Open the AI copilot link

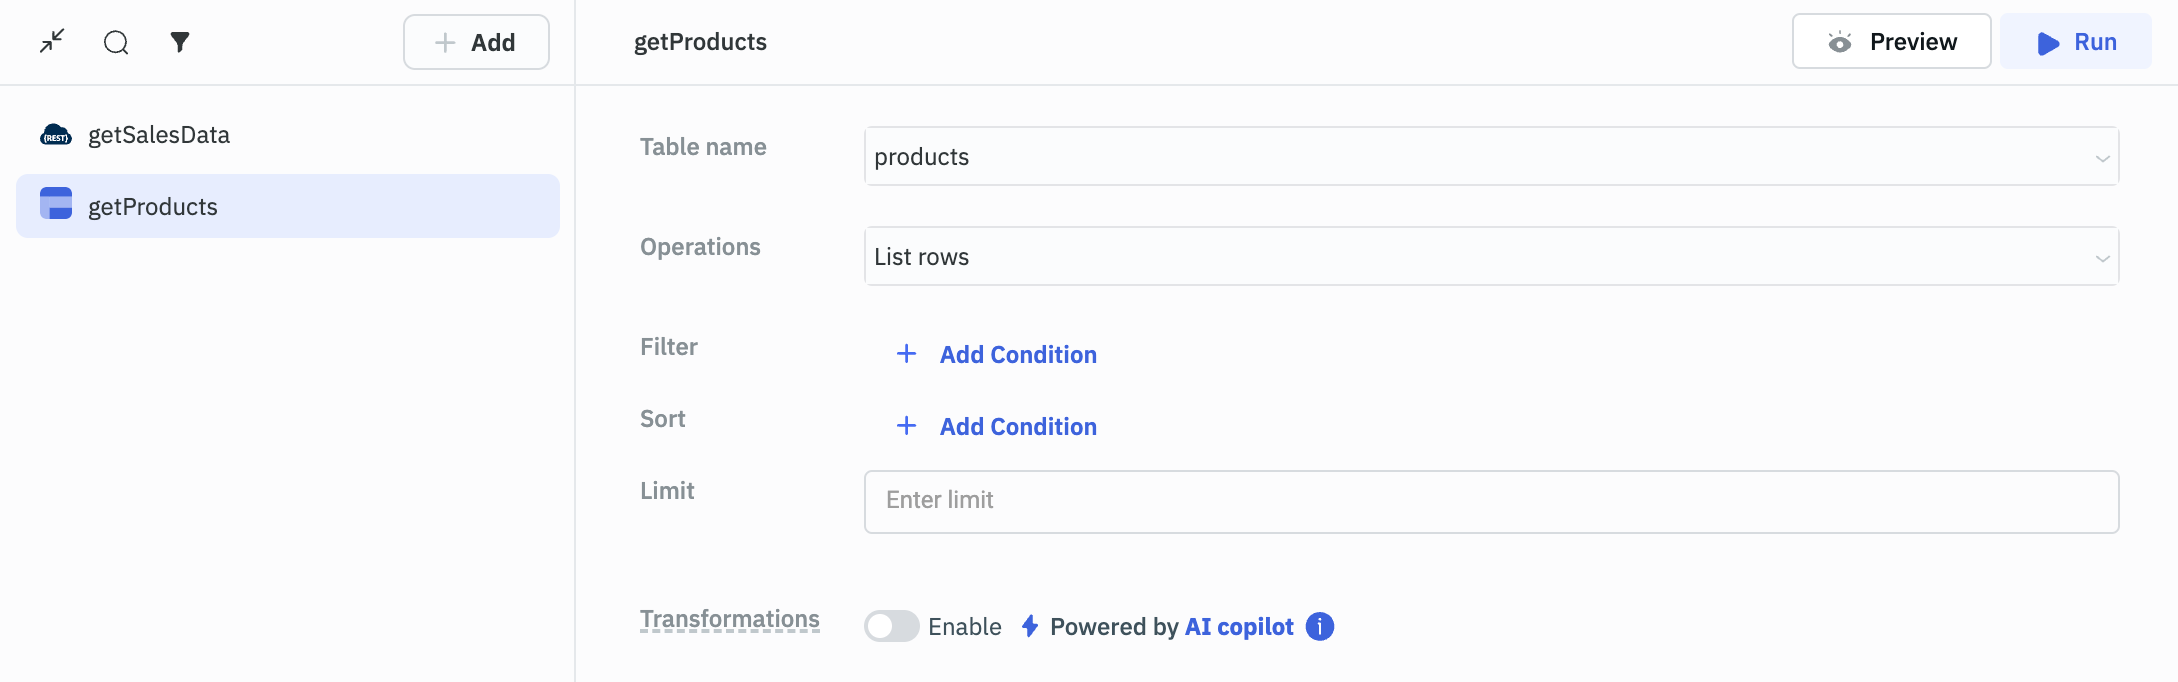click(1239, 627)
